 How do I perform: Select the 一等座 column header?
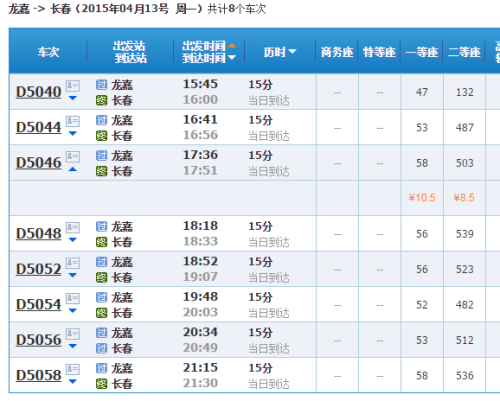[x=422, y=52]
